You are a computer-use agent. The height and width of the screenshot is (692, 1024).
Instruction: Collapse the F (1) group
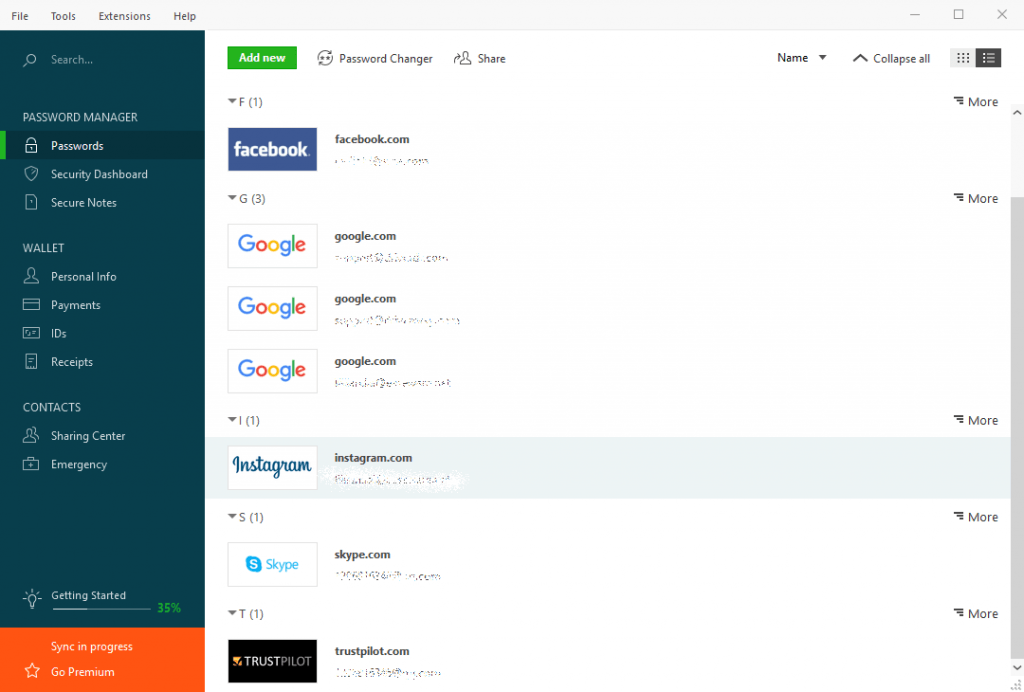coord(232,102)
